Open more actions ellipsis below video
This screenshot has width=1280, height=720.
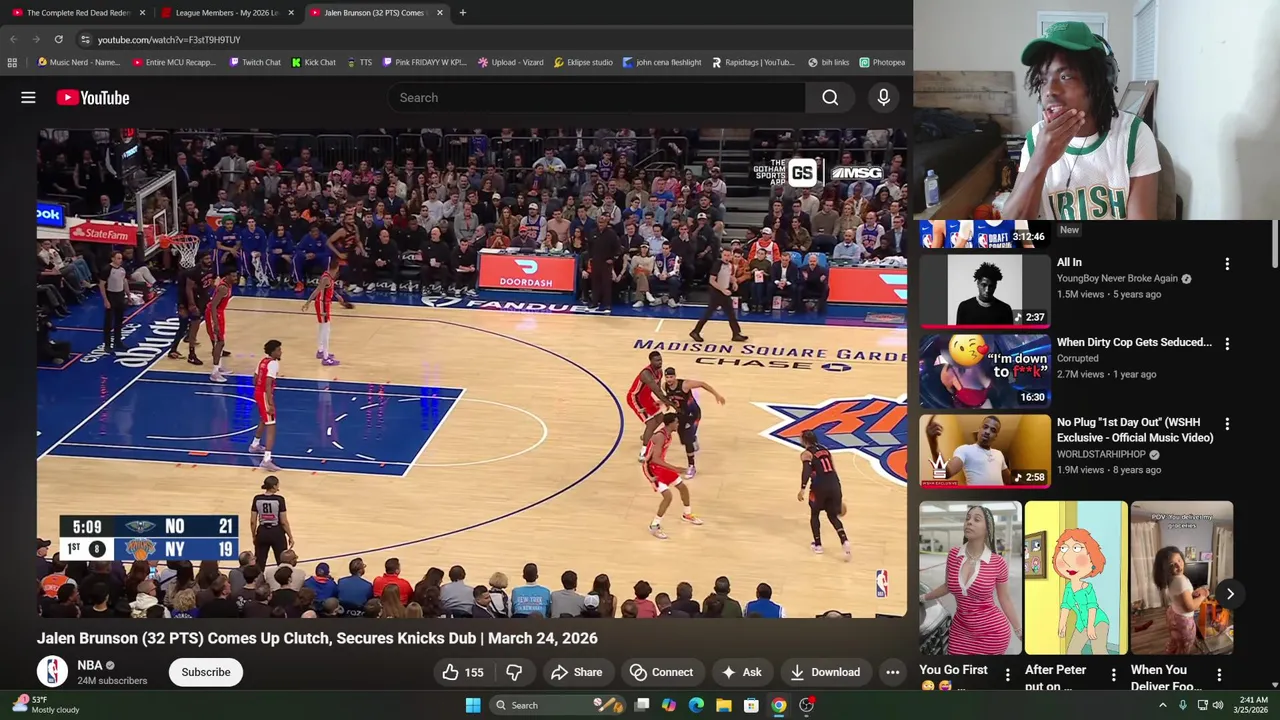[x=892, y=672]
